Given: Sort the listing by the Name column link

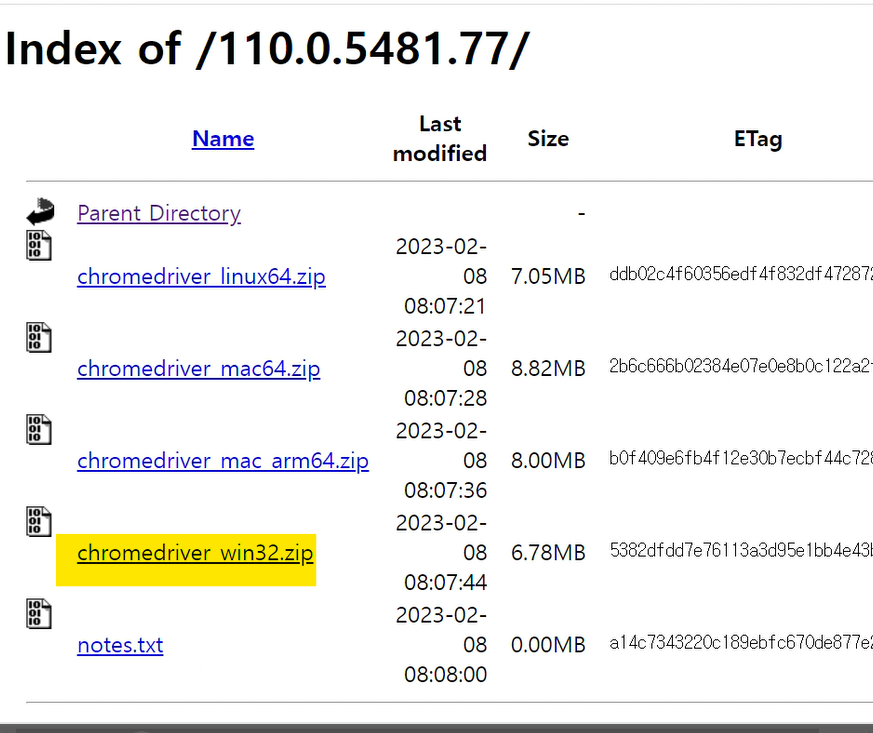Looking at the screenshot, I should click(x=223, y=139).
